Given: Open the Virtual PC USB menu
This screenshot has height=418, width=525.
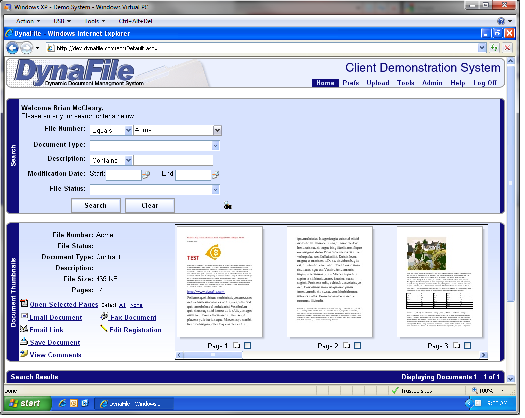Looking at the screenshot, I should pyautogui.click(x=62, y=21).
